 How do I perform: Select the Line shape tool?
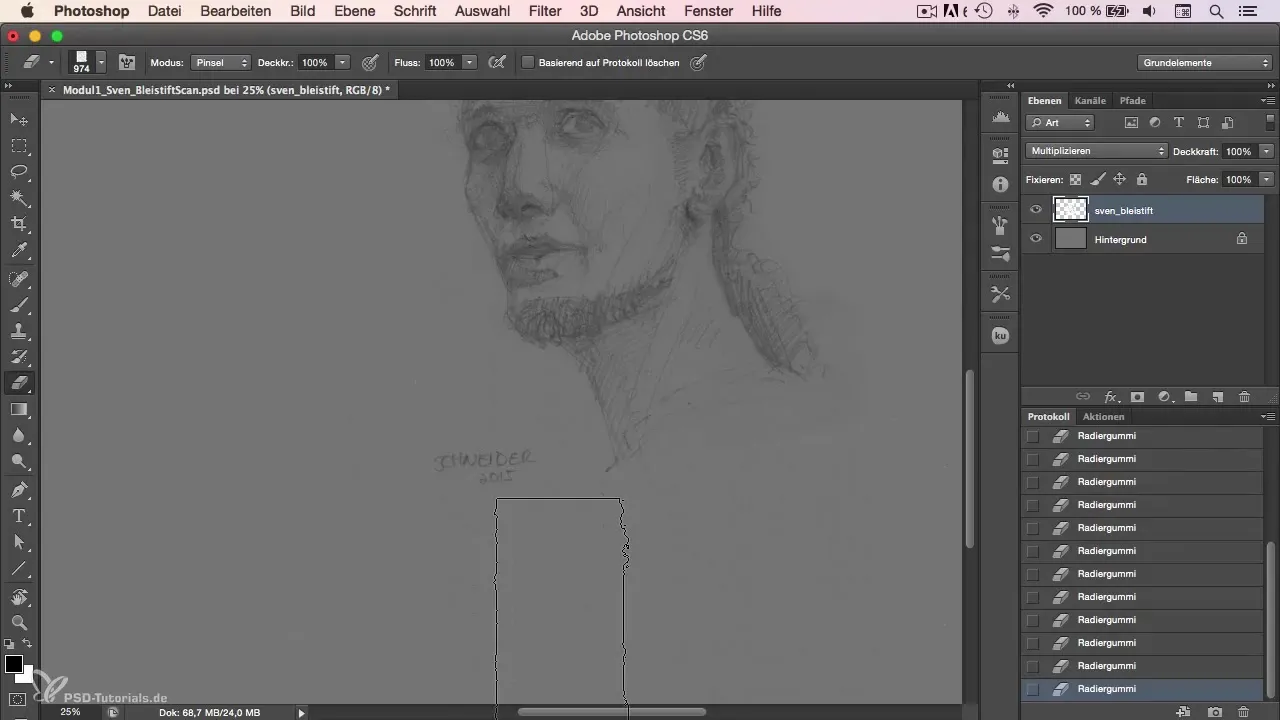[x=19, y=568]
